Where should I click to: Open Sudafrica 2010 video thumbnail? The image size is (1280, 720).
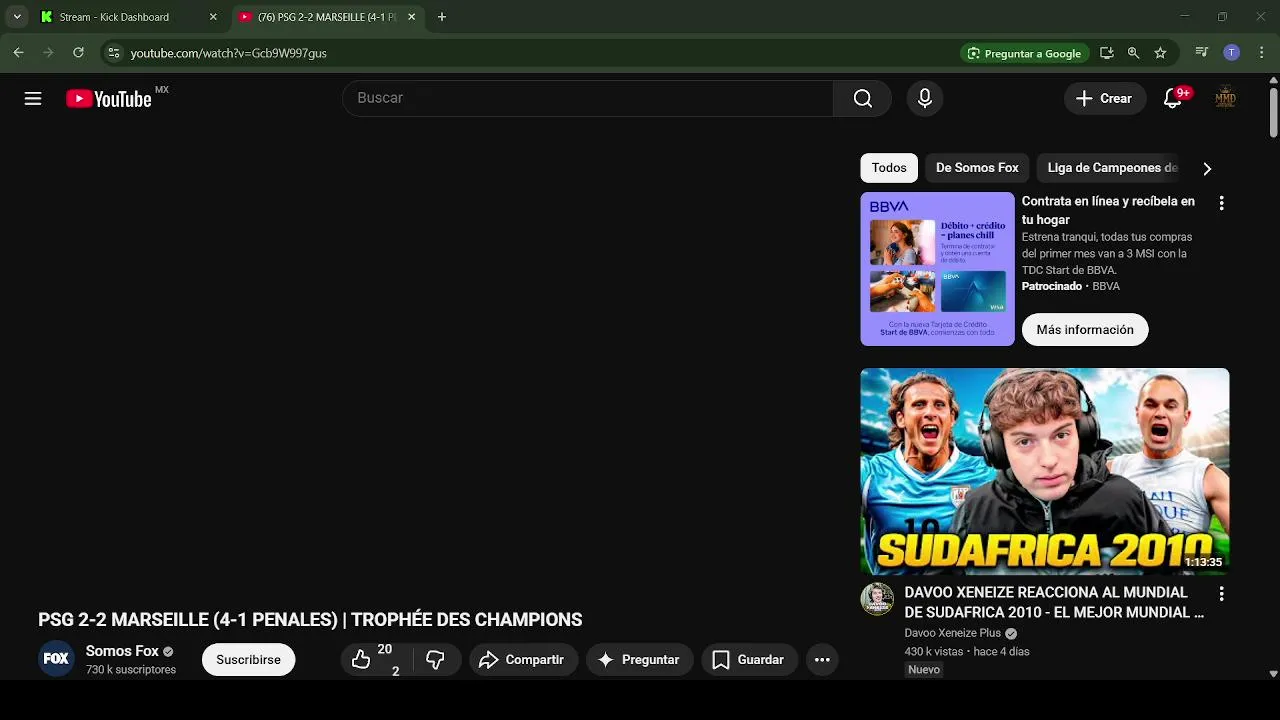coord(1045,471)
